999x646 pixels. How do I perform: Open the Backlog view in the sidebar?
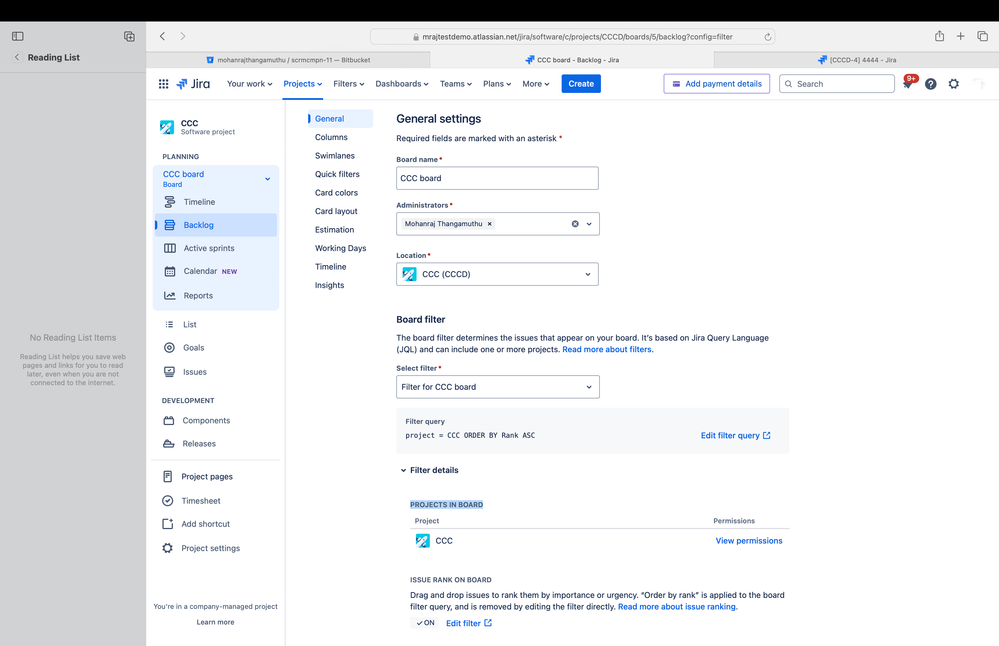[x=198, y=224]
